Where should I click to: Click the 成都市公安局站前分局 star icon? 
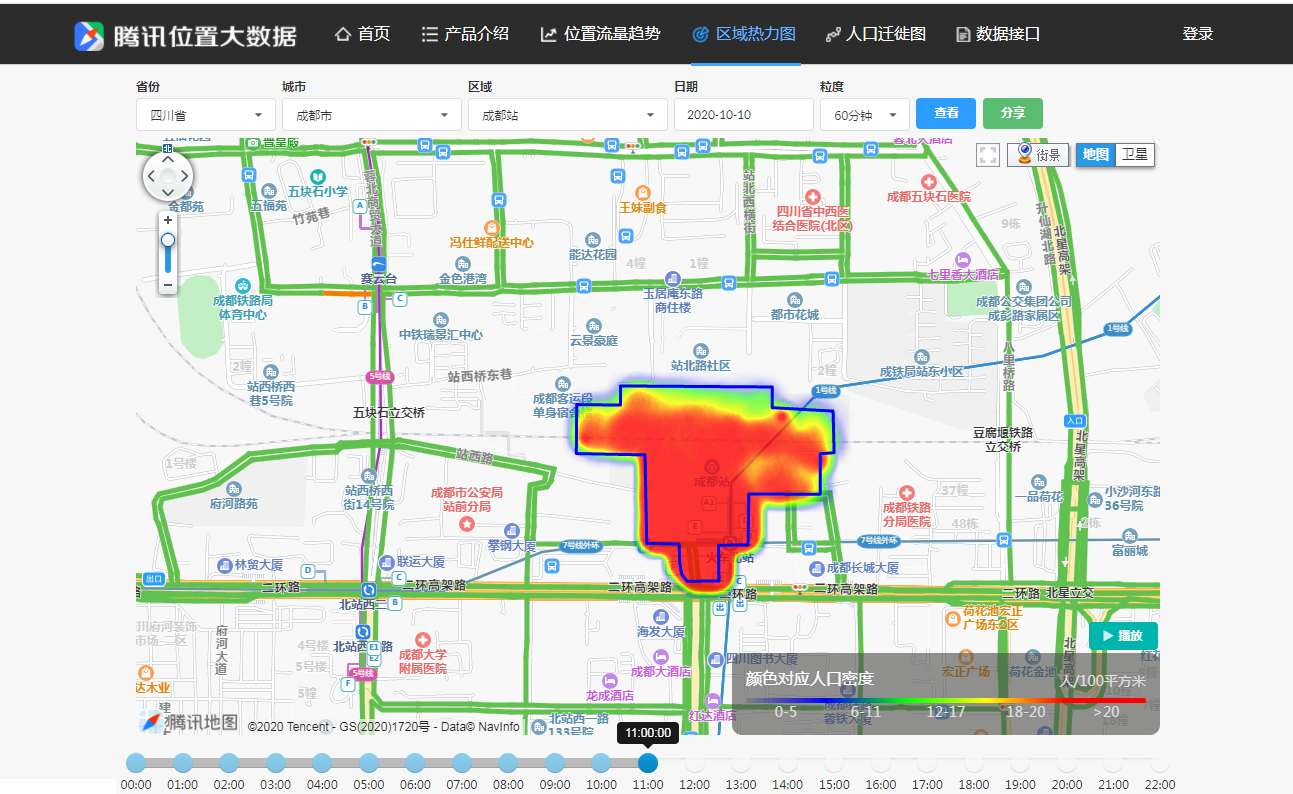click(x=466, y=524)
